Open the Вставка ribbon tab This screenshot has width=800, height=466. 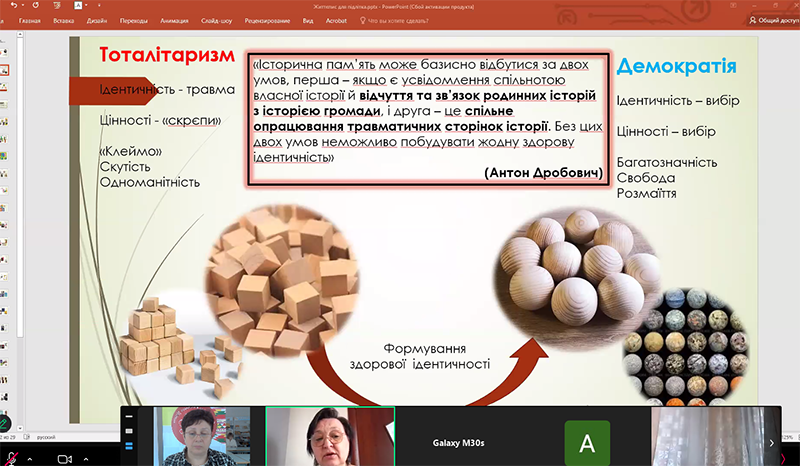[x=63, y=21]
